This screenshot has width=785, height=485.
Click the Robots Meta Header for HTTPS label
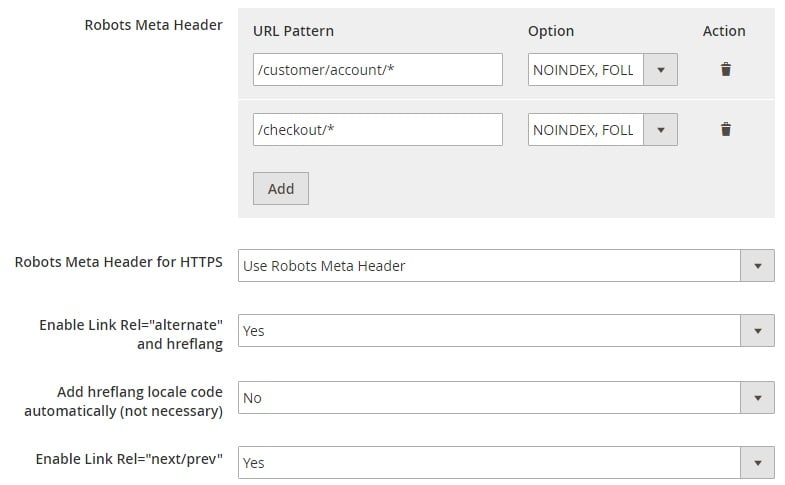click(x=119, y=262)
